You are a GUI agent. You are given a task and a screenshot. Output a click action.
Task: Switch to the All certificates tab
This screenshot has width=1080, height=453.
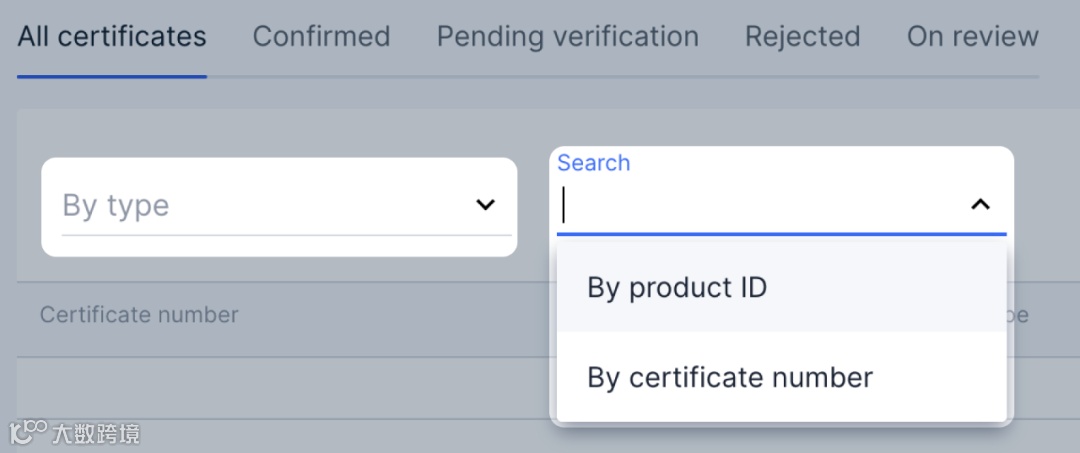tap(112, 37)
